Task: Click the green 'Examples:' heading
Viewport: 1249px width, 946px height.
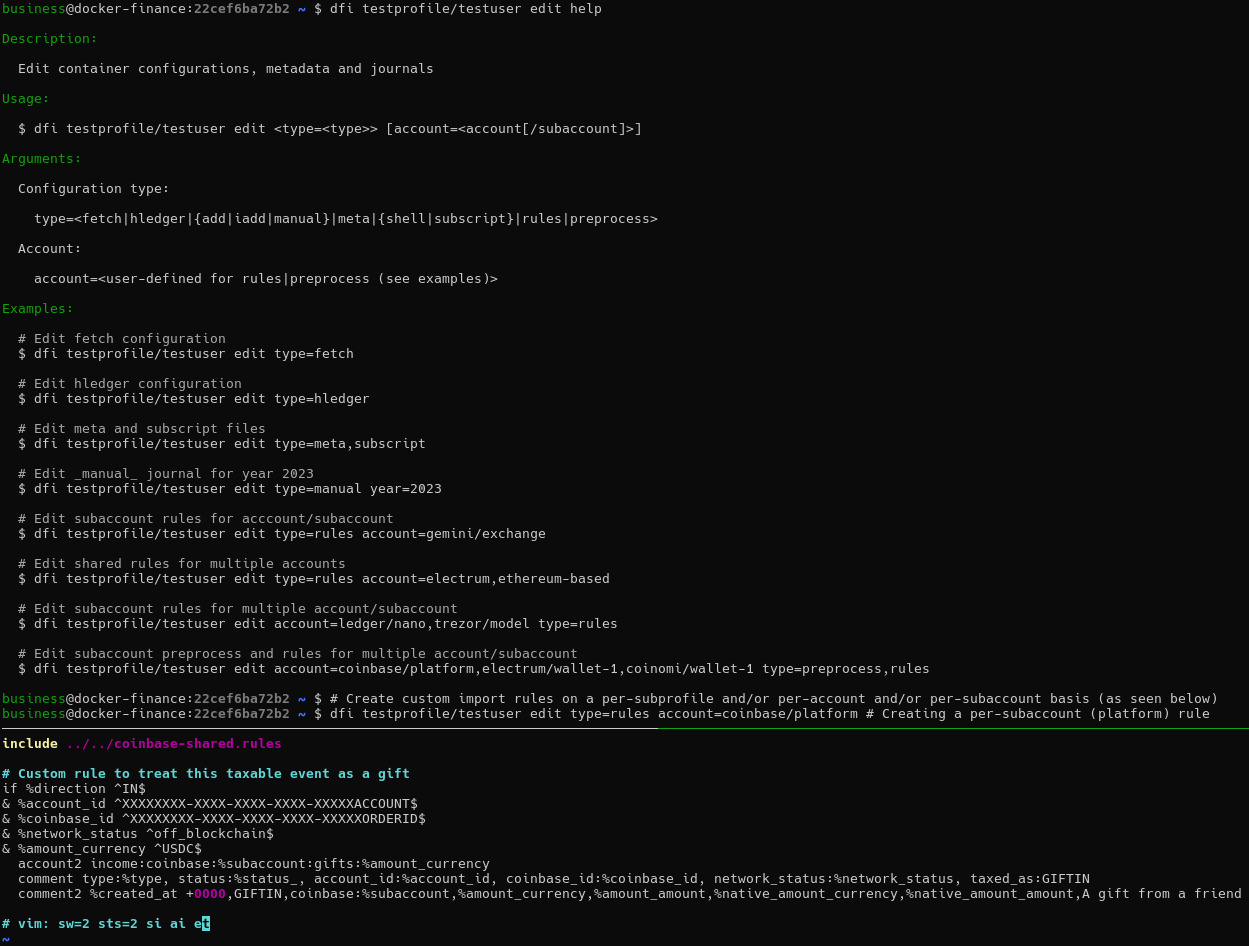Action: [x=38, y=309]
